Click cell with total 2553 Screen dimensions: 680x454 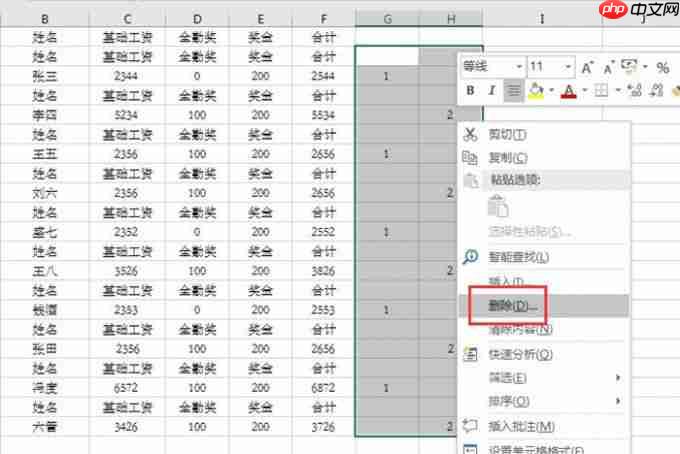pos(324,310)
